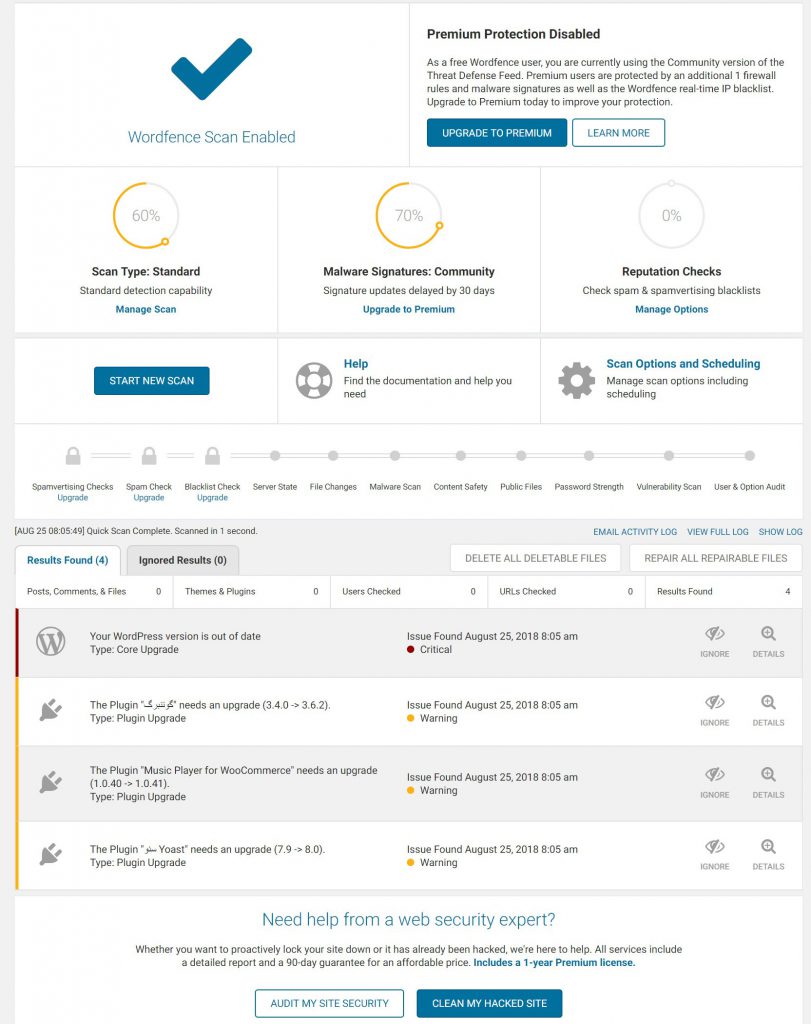Viewport: 811px width, 1024px height.
Task: Click the Help lifebuoy icon
Action: point(314,380)
